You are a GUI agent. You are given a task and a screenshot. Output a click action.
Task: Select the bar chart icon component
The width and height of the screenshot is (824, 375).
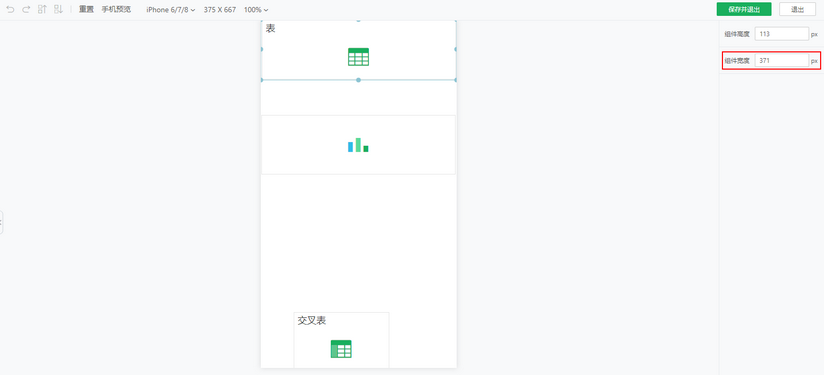(x=358, y=145)
